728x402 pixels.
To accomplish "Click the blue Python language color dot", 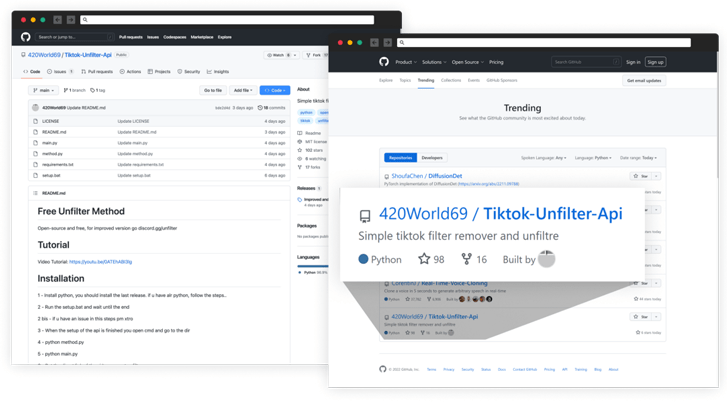I will pyautogui.click(x=364, y=259).
